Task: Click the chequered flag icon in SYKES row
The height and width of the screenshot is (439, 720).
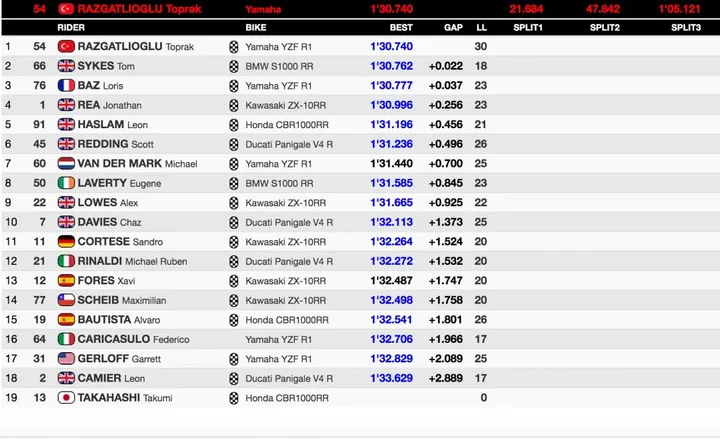Action: pos(234,66)
